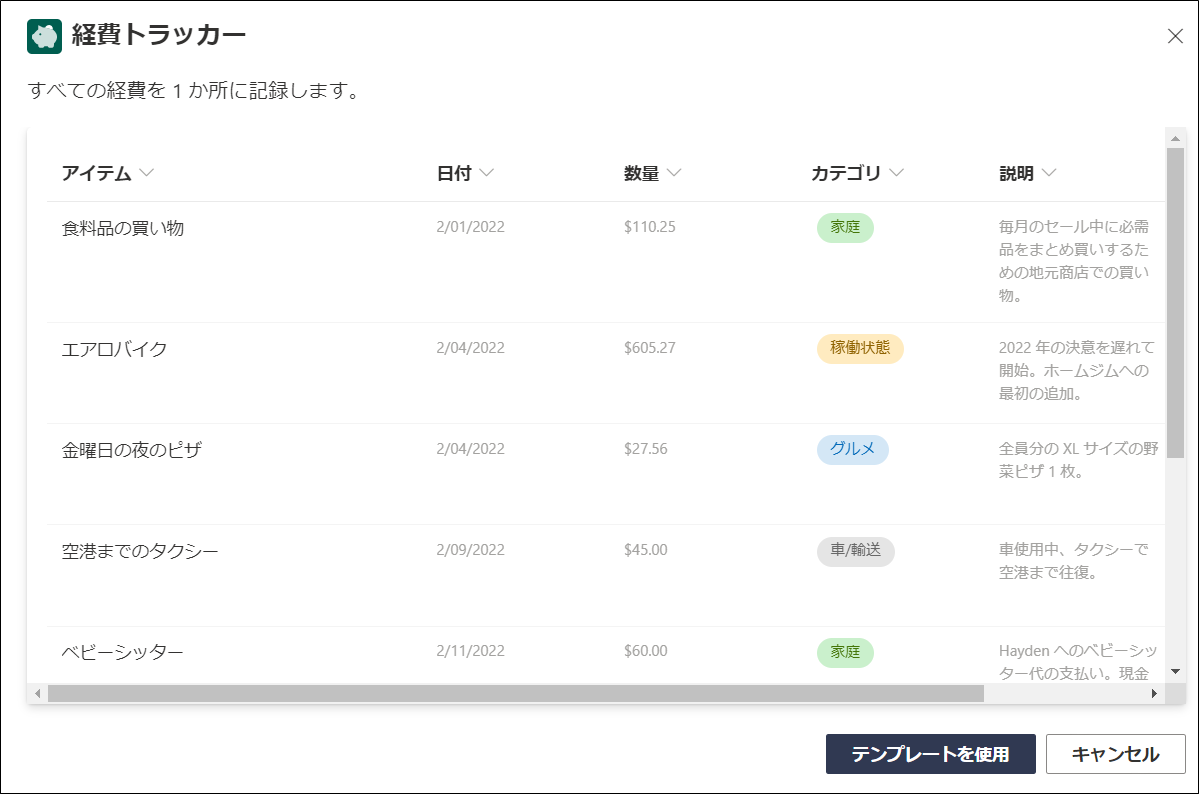Open the カテゴリ column dropdown
Image resolution: width=1199 pixels, height=794 pixels.
897,173
